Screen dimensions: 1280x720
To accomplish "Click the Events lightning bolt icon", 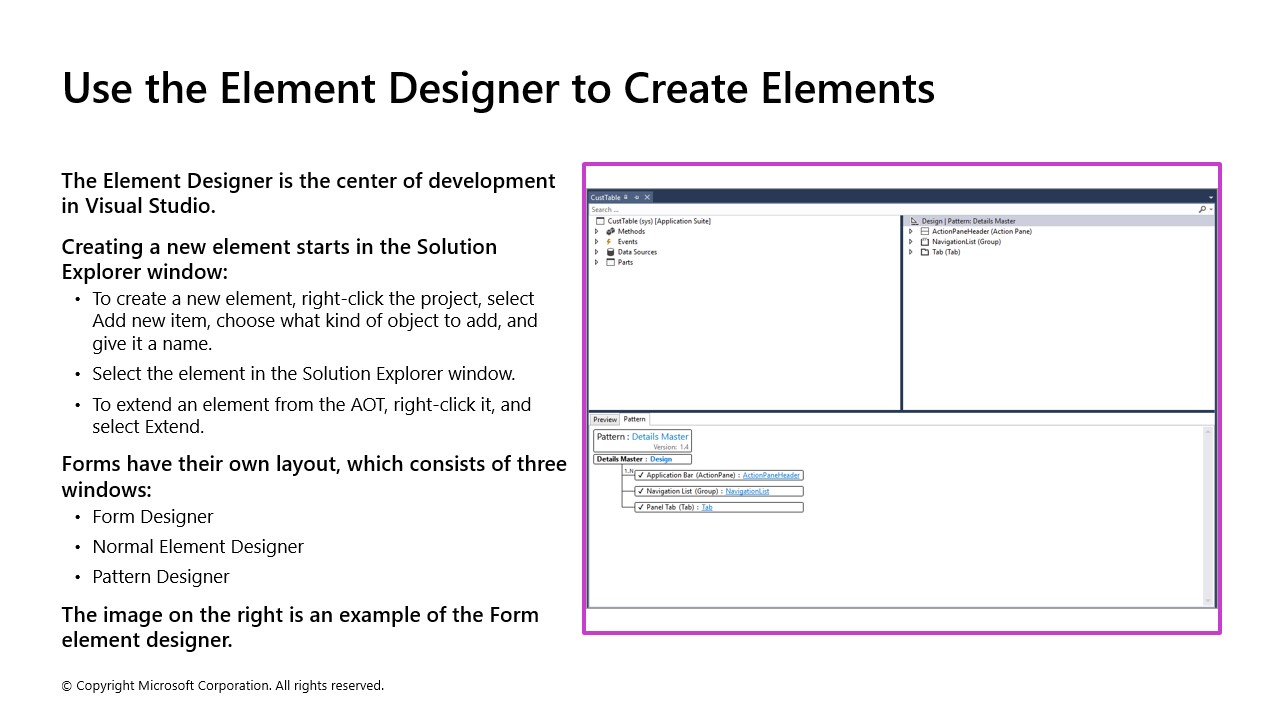I will (609, 241).
